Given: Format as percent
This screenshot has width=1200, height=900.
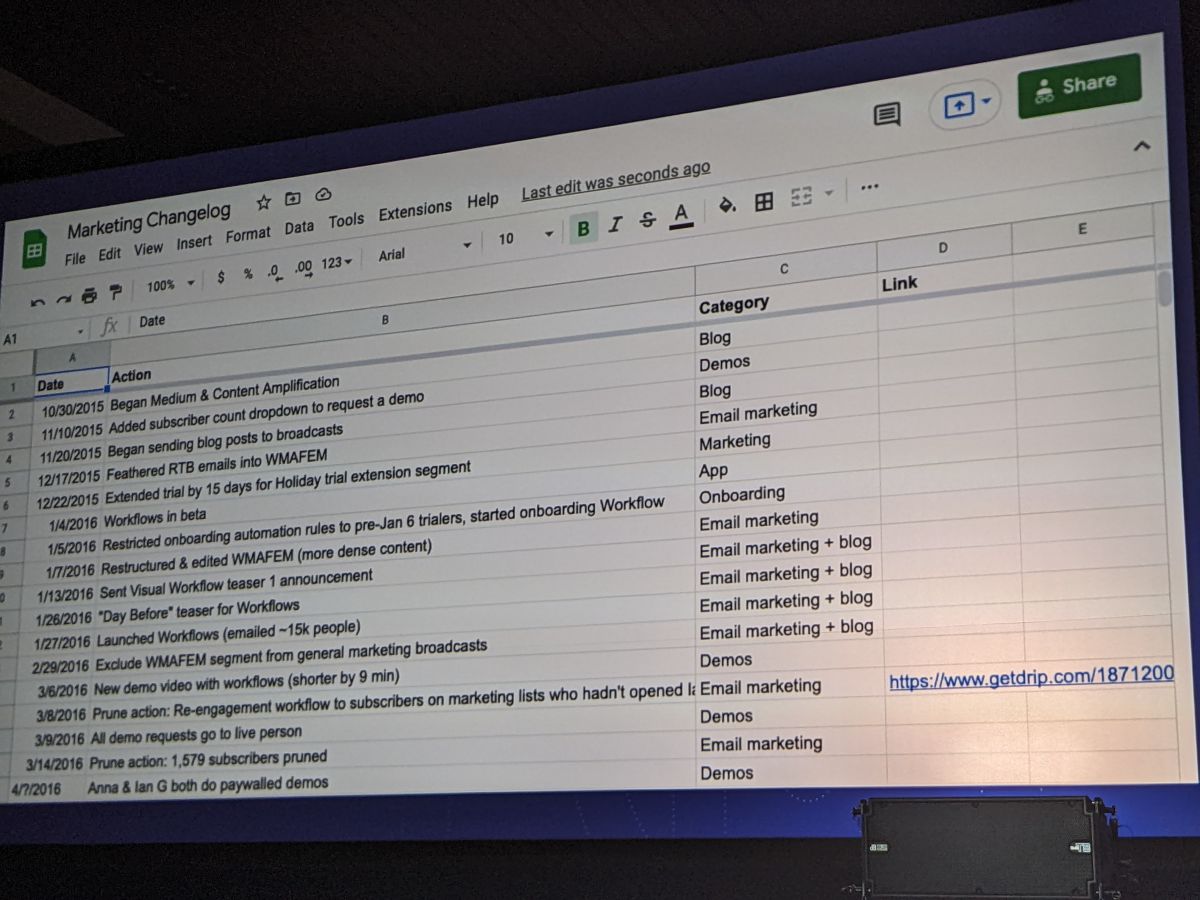Looking at the screenshot, I should pyautogui.click(x=248, y=273).
